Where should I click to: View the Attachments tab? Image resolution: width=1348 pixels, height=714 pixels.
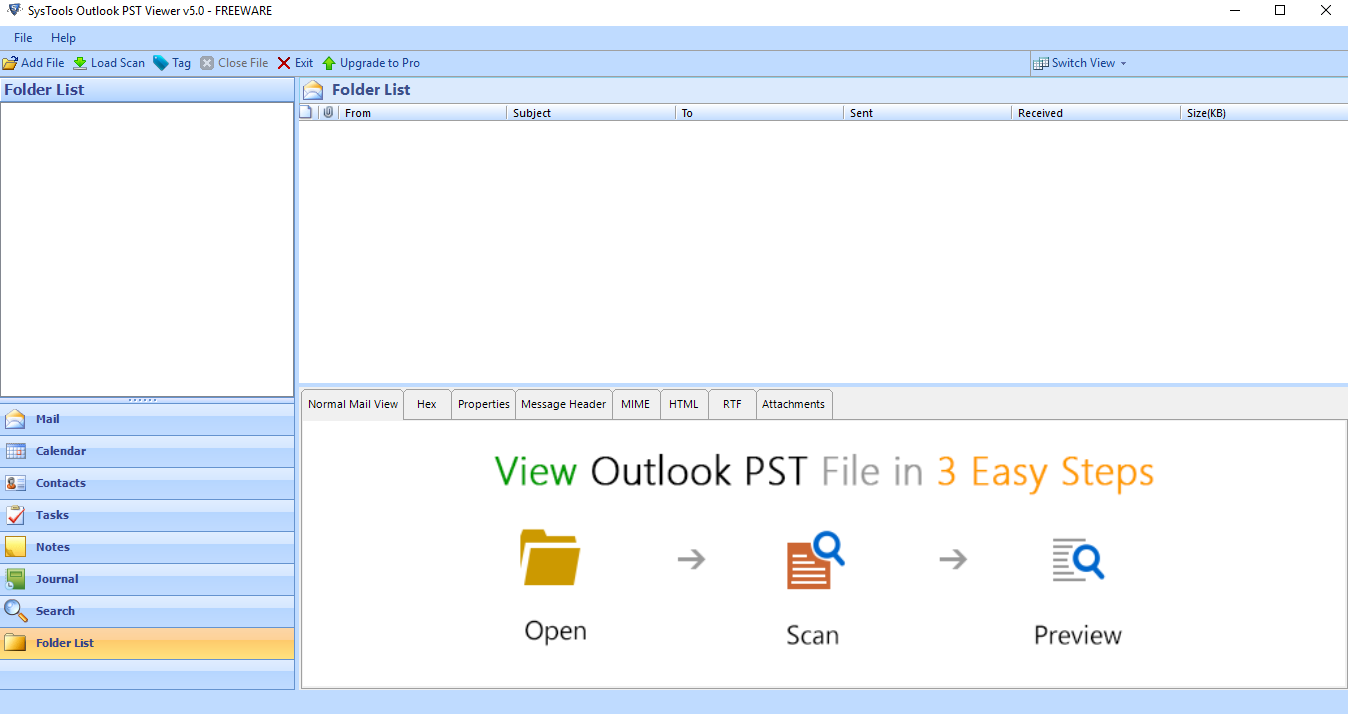(794, 404)
